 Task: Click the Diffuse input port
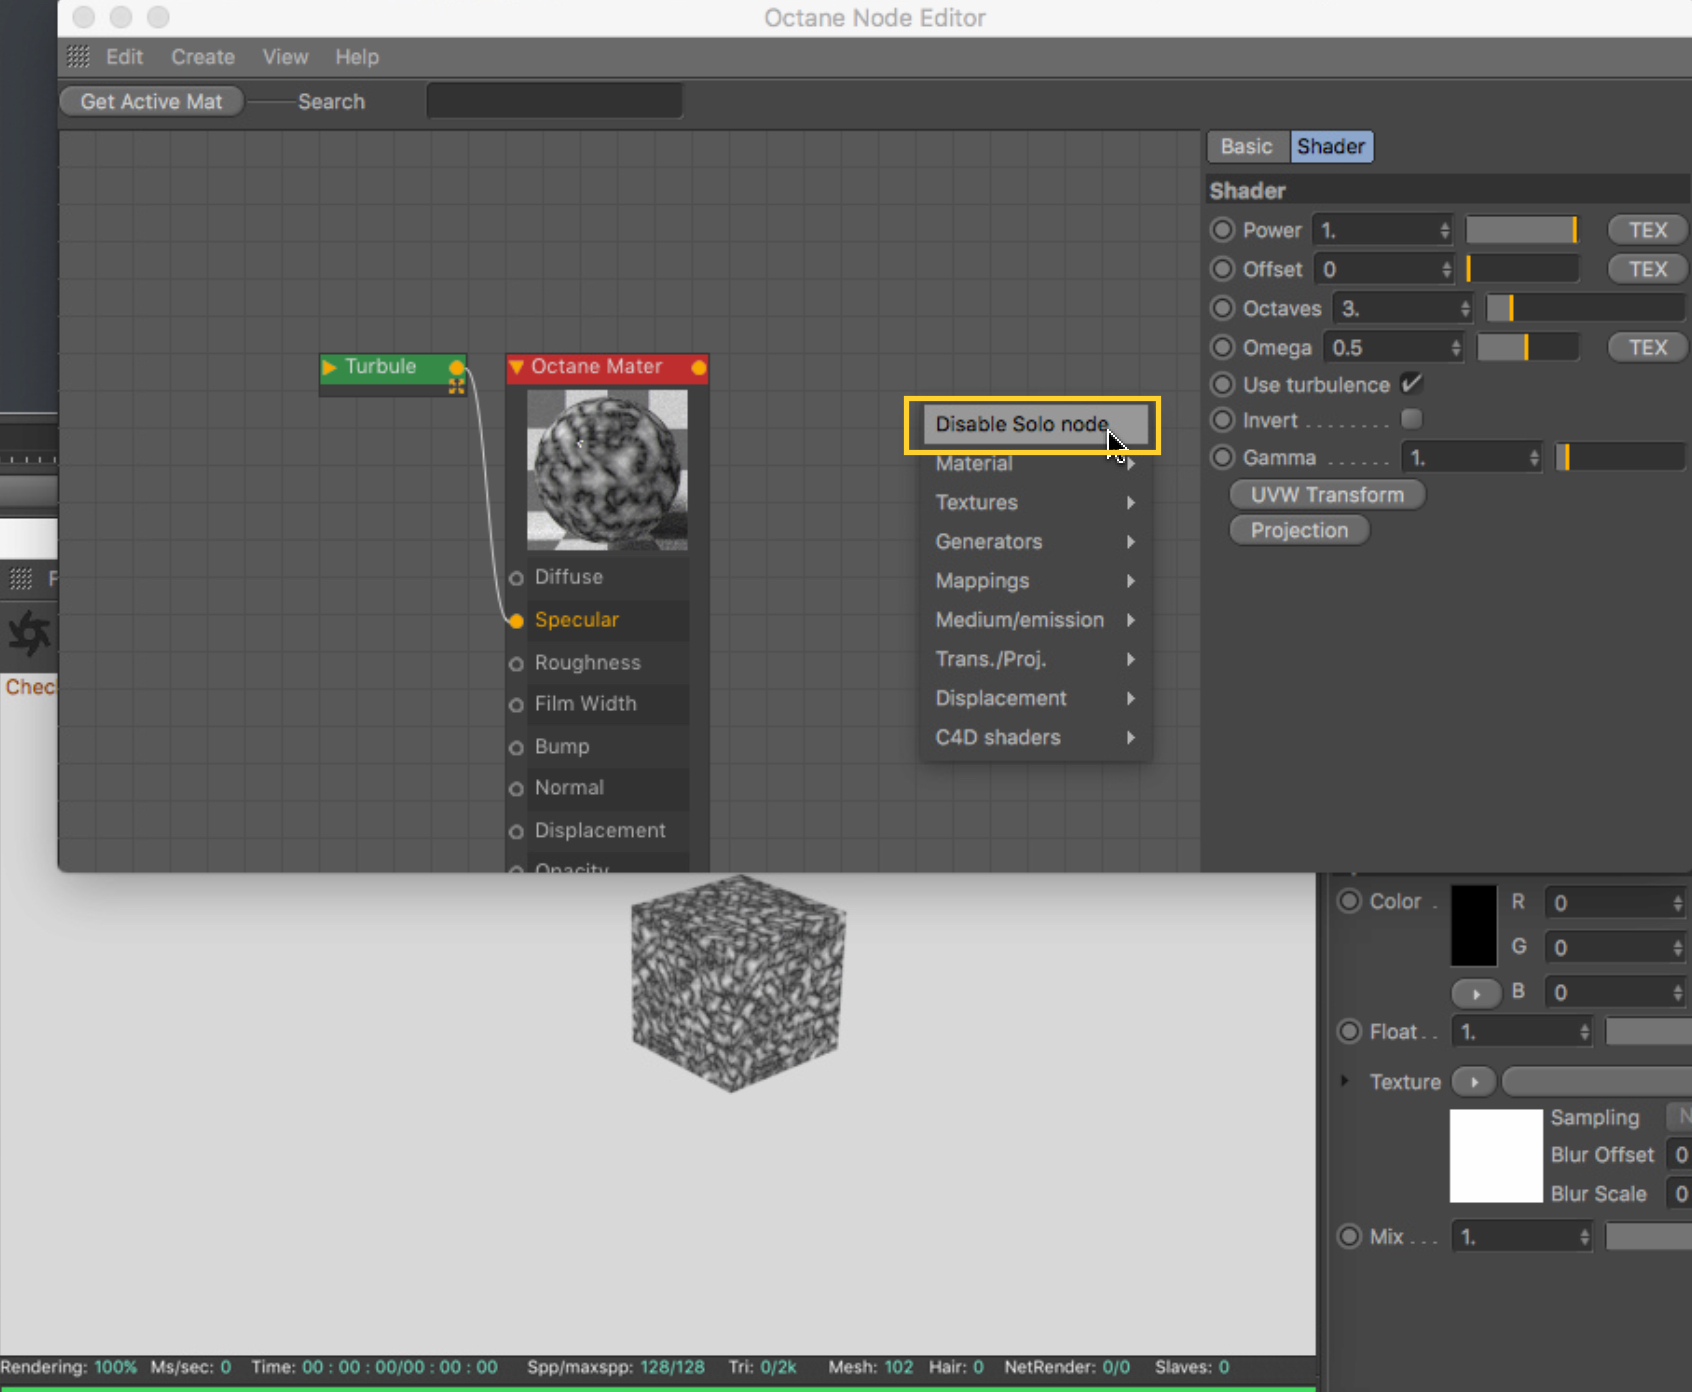pos(516,578)
